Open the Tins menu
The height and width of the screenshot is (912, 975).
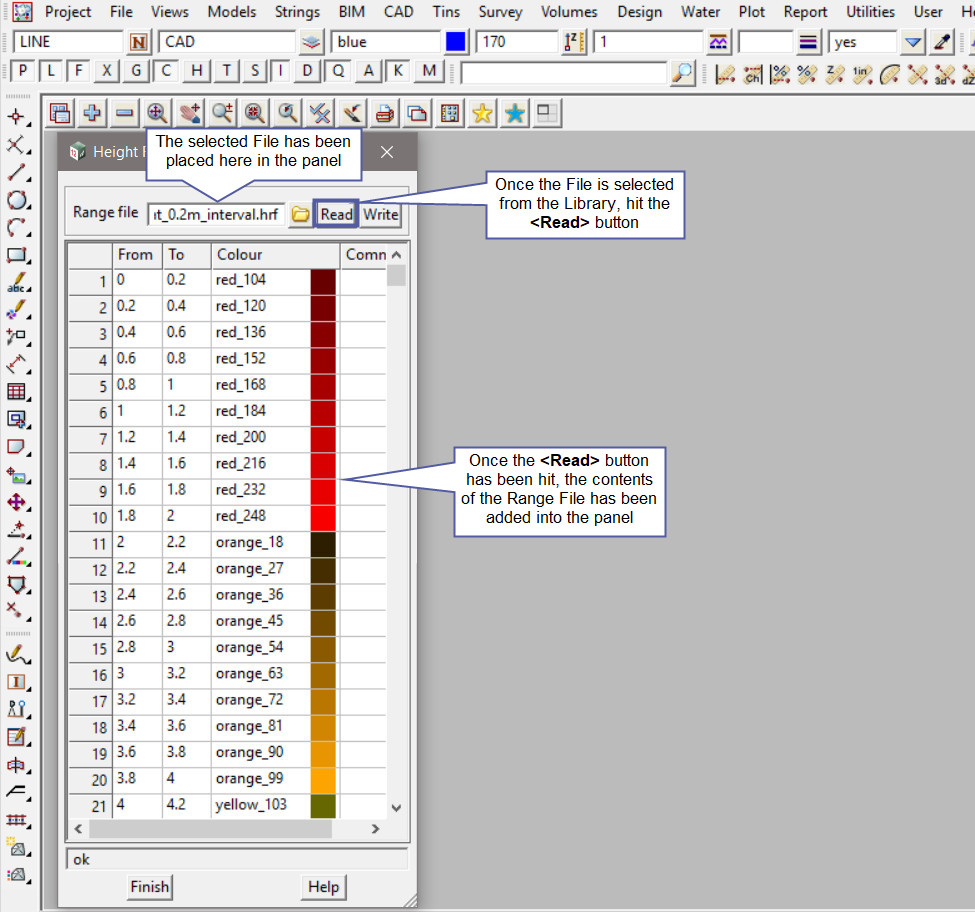(446, 12)
